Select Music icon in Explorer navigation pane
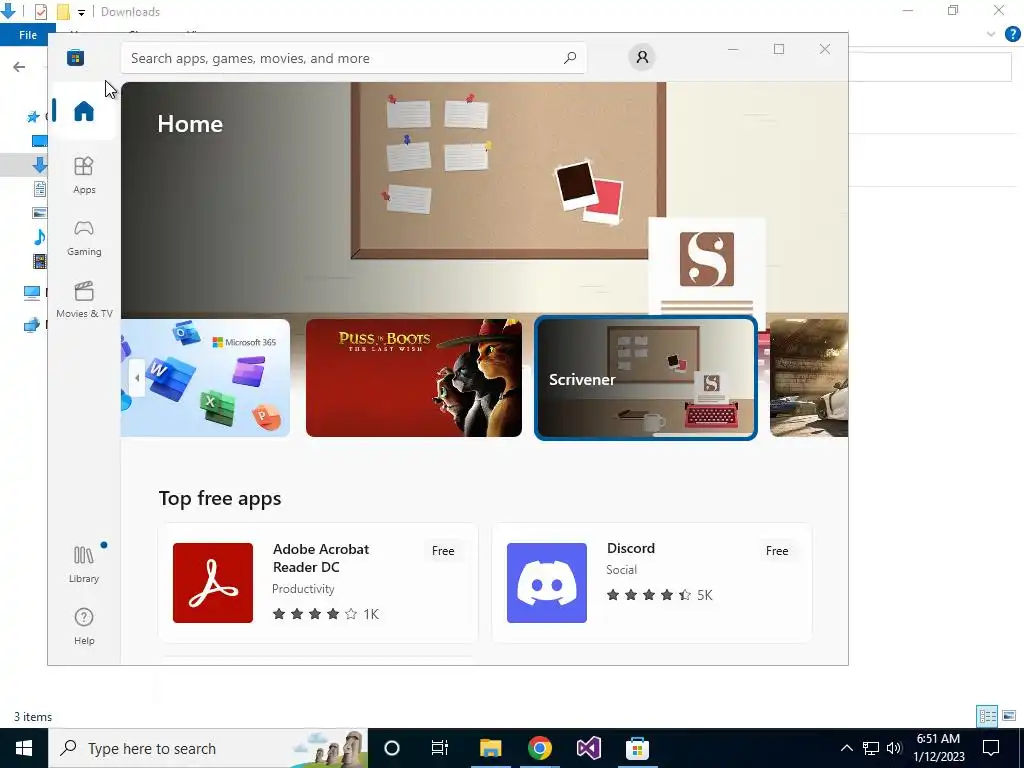Viewport: 1024px width, 768px height. tap(40, 236)
